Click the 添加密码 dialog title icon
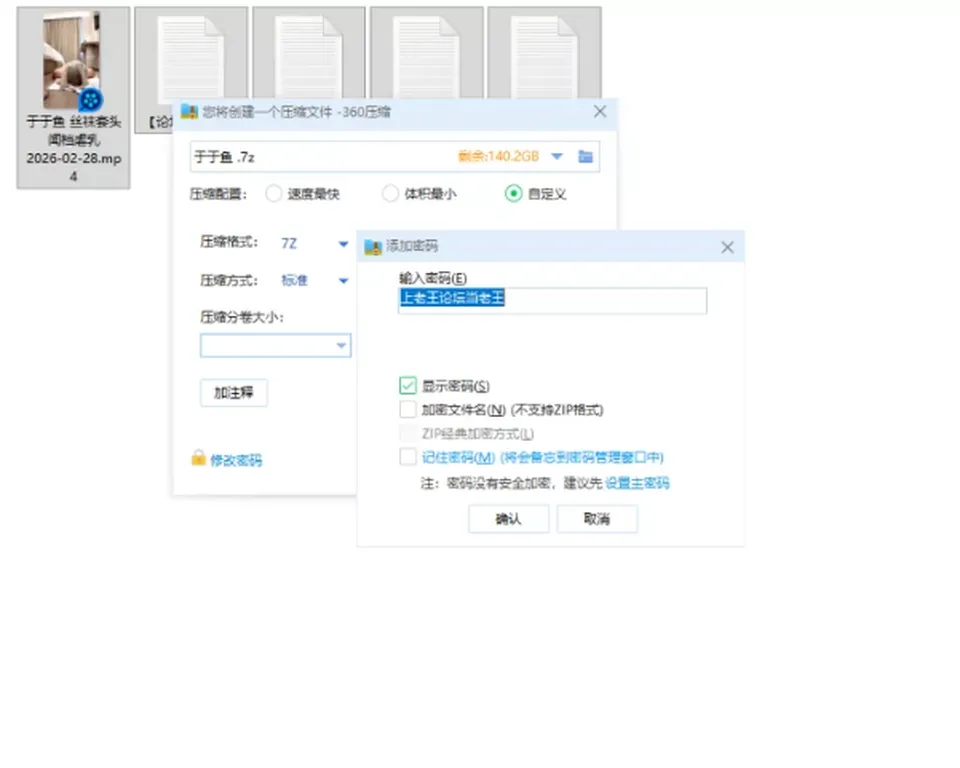The image size is (960, 768). [373, 247]
